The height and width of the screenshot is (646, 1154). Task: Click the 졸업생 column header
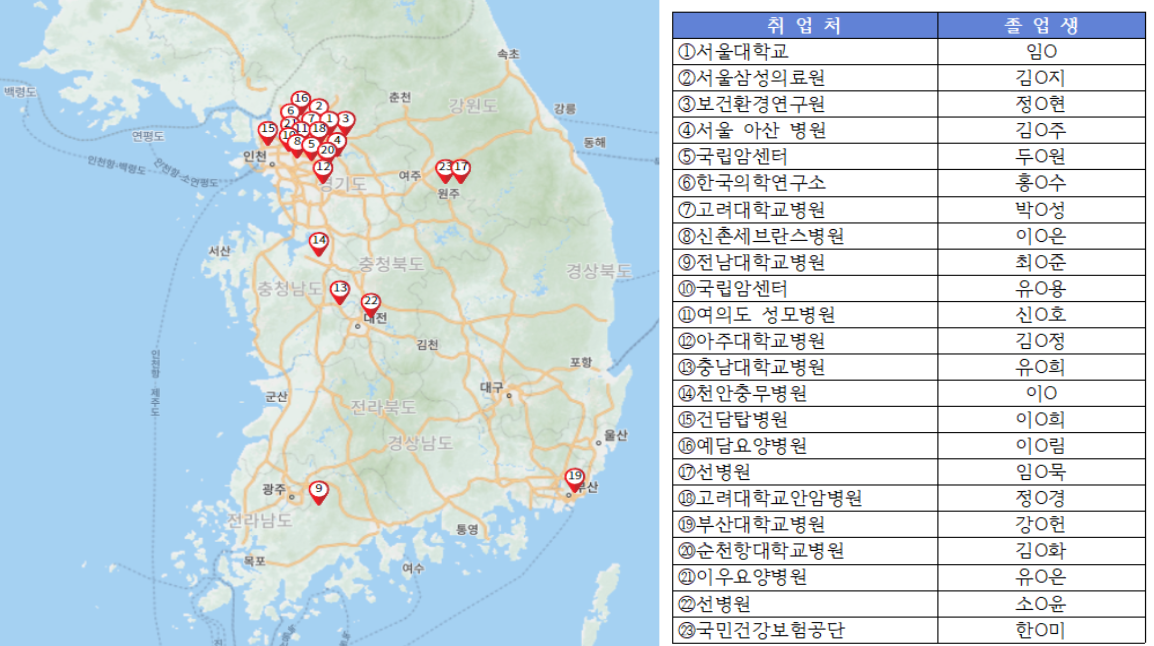pos(1041,25)
